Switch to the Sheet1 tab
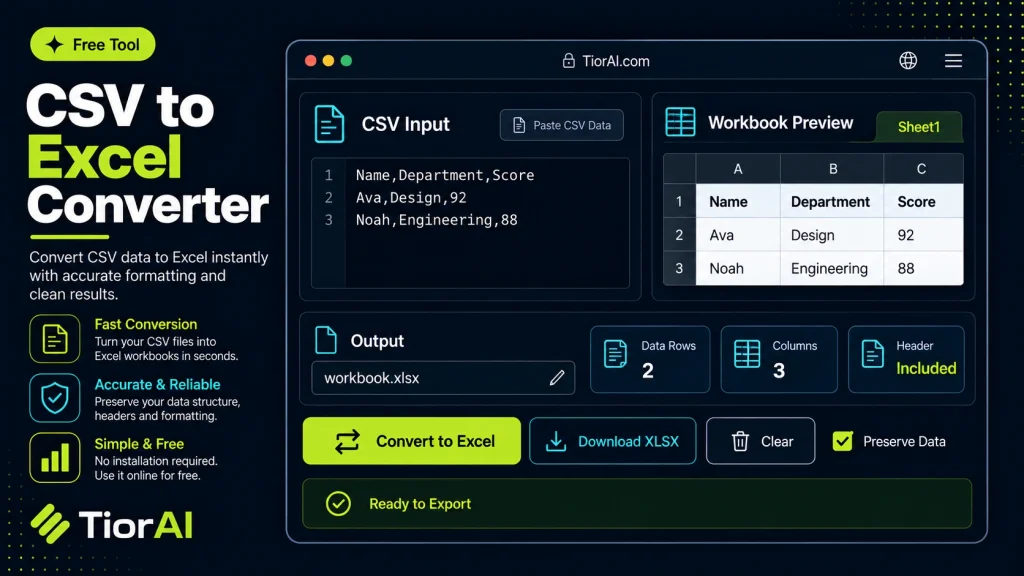Viewport: 1024px width, 576px height. click(918, 127)
